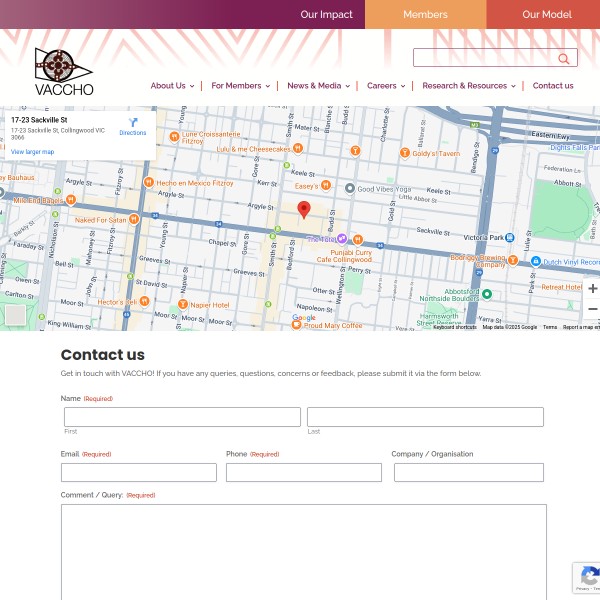Open the Contact us menu item
The height and width of the screenshot is (600, 600).
coord(553,86)
